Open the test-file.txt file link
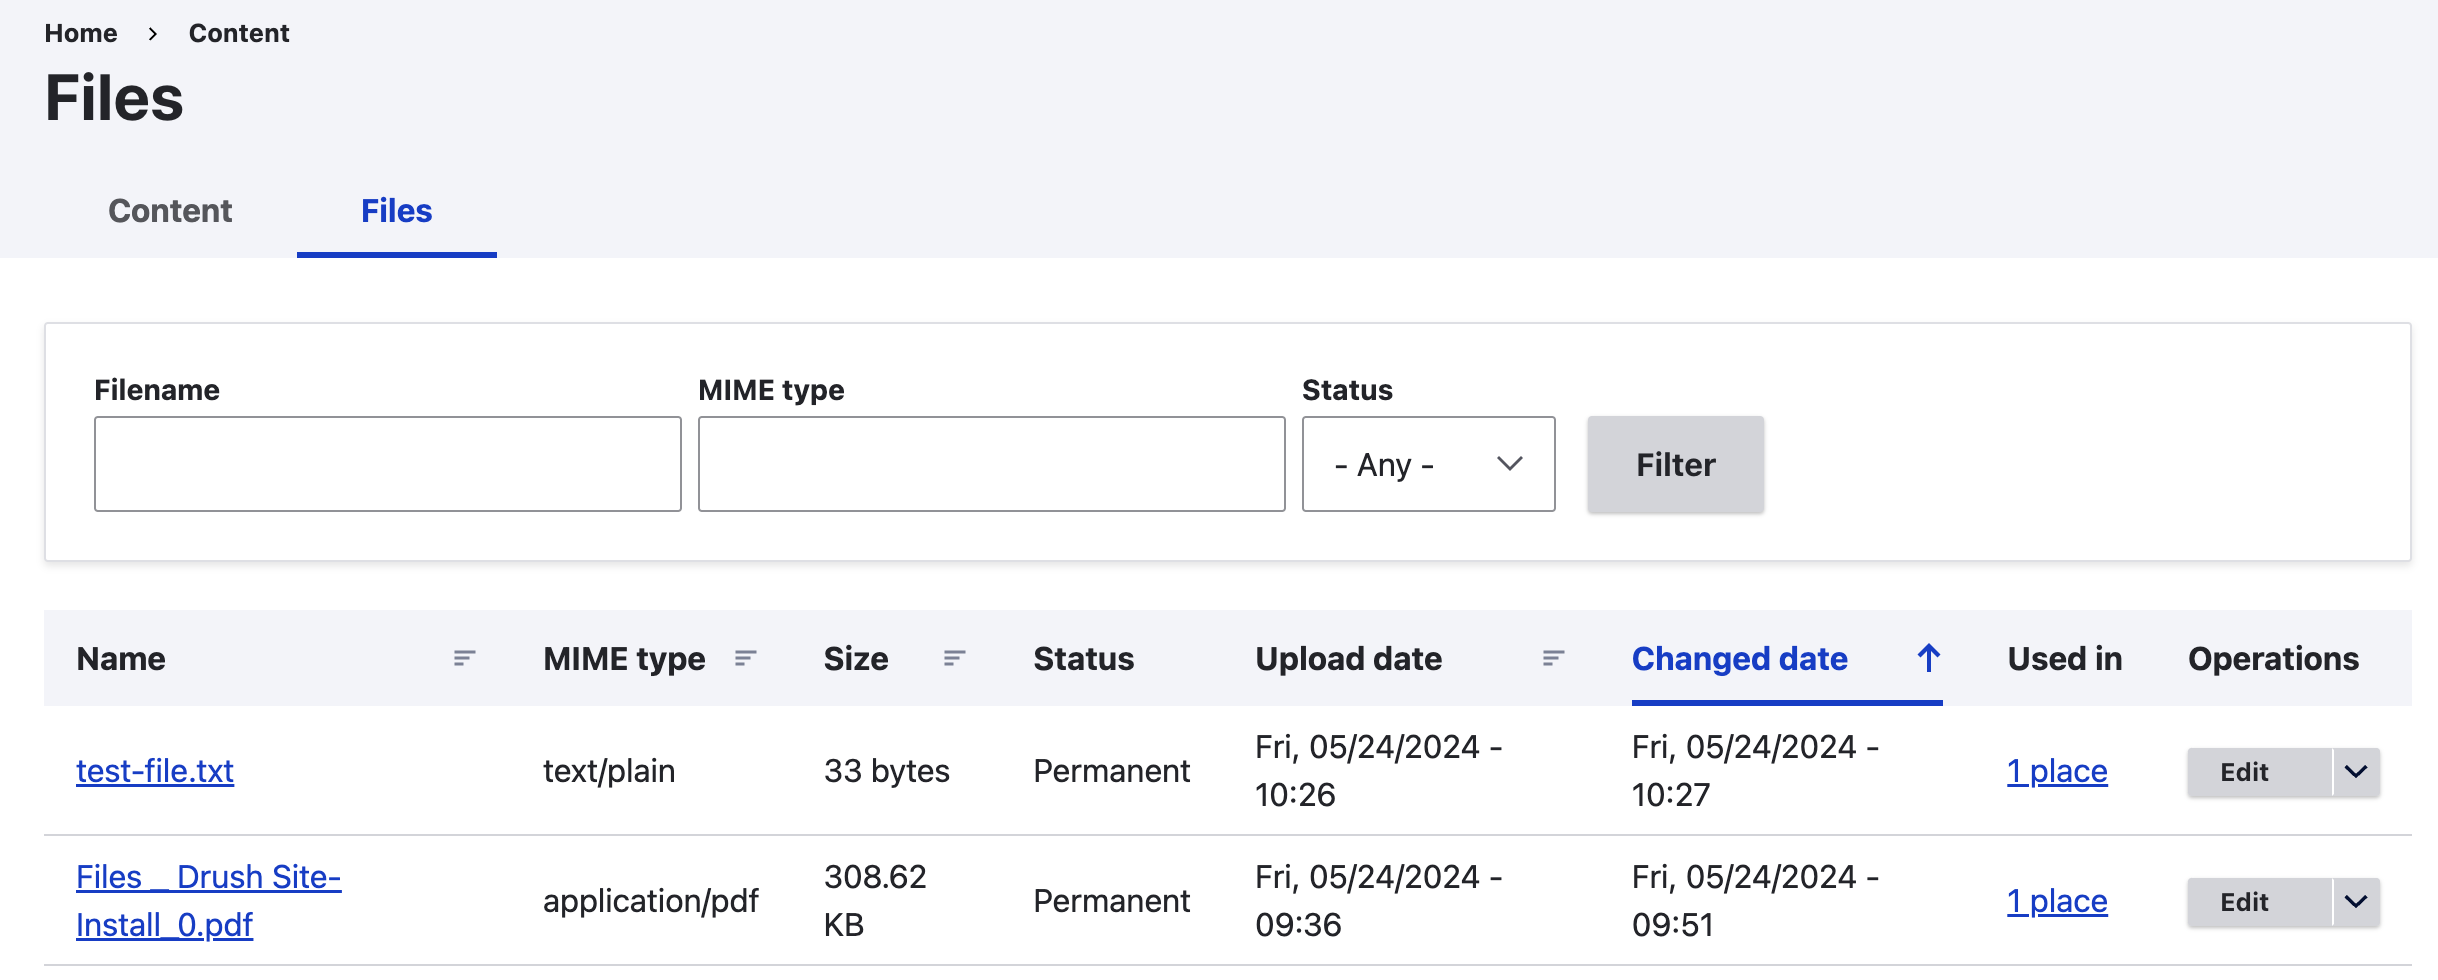 coord(155,771)
